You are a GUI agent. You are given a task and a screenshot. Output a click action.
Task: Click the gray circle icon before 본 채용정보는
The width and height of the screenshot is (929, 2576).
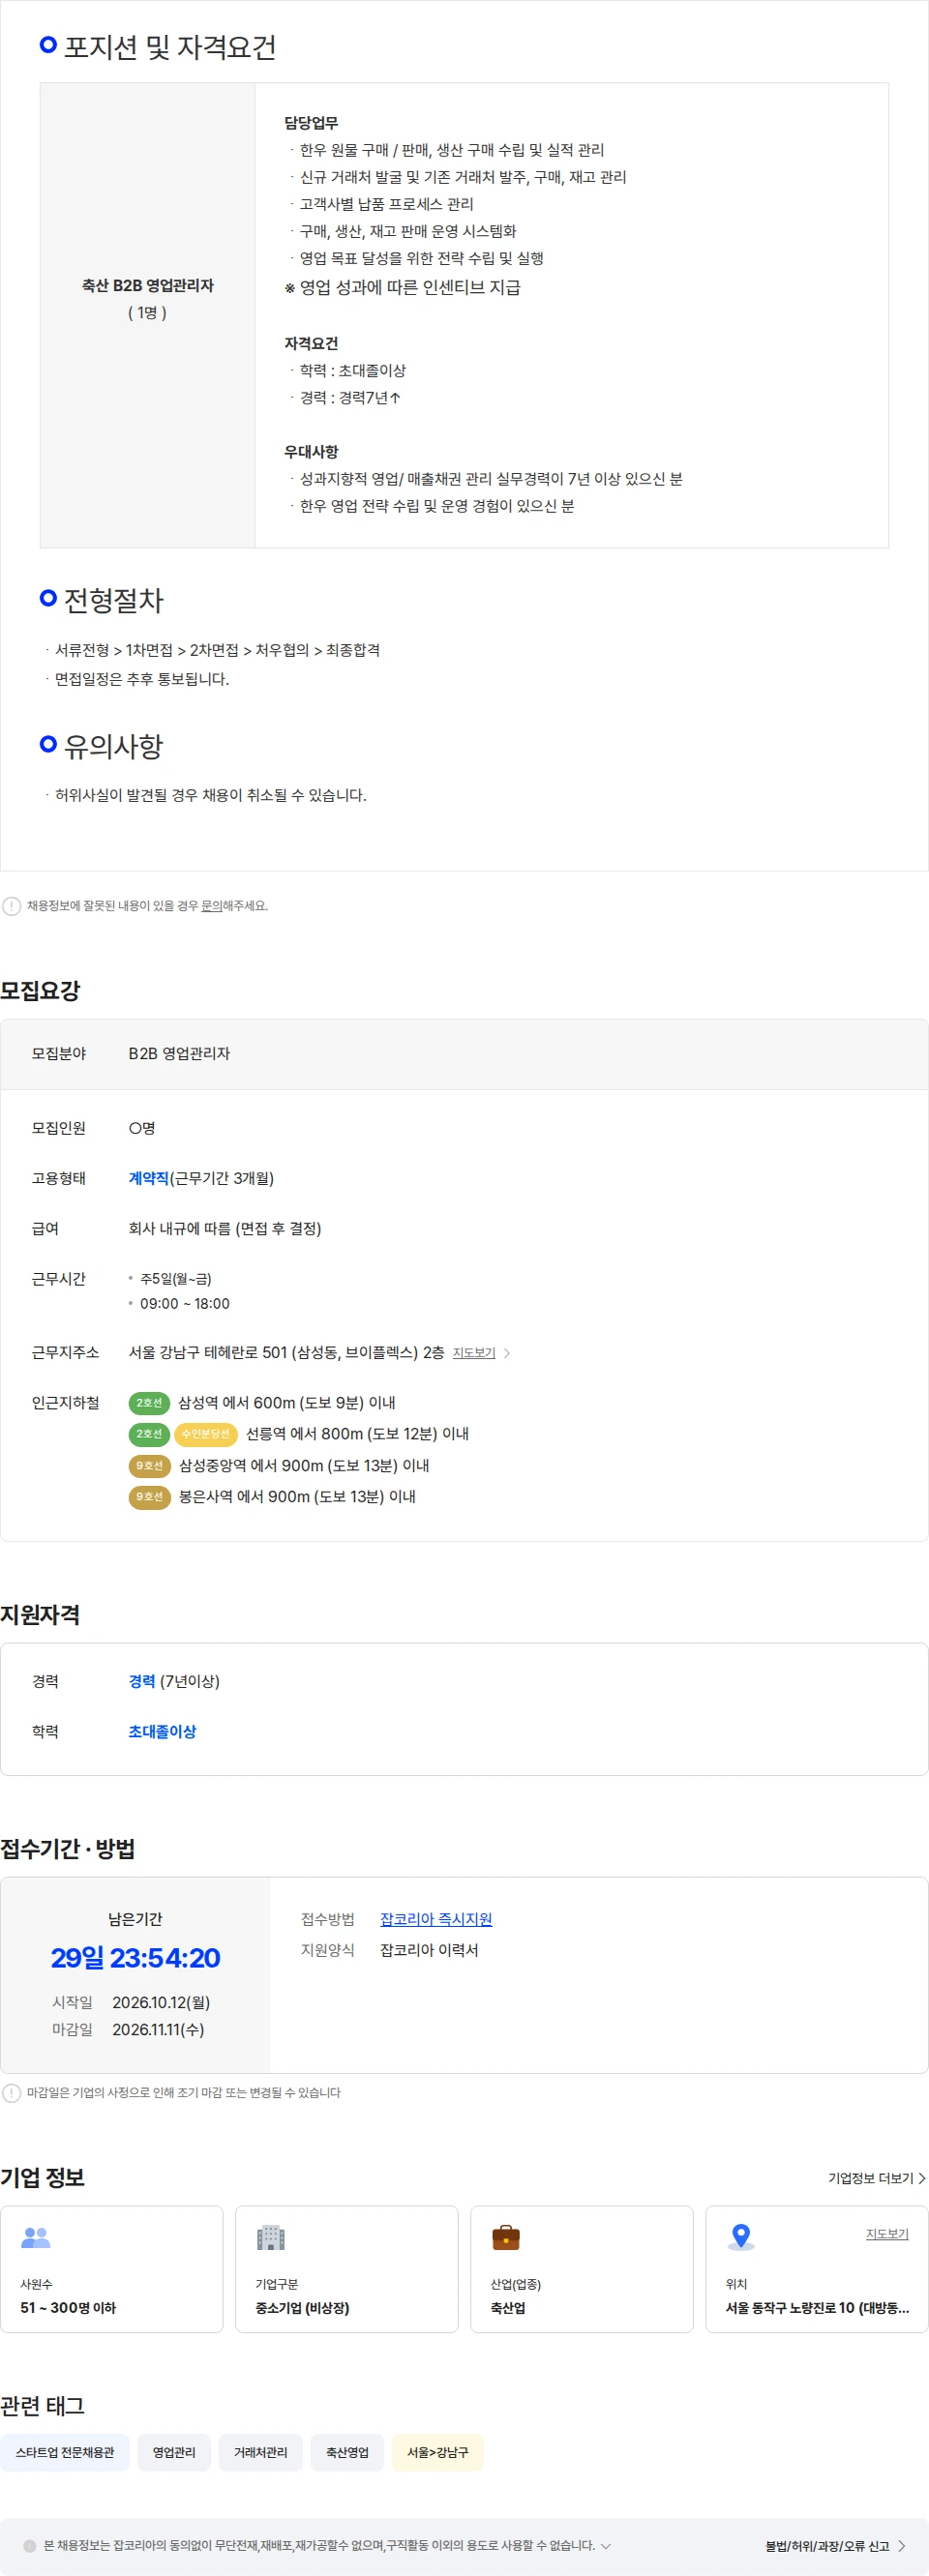coord(30,2546)
